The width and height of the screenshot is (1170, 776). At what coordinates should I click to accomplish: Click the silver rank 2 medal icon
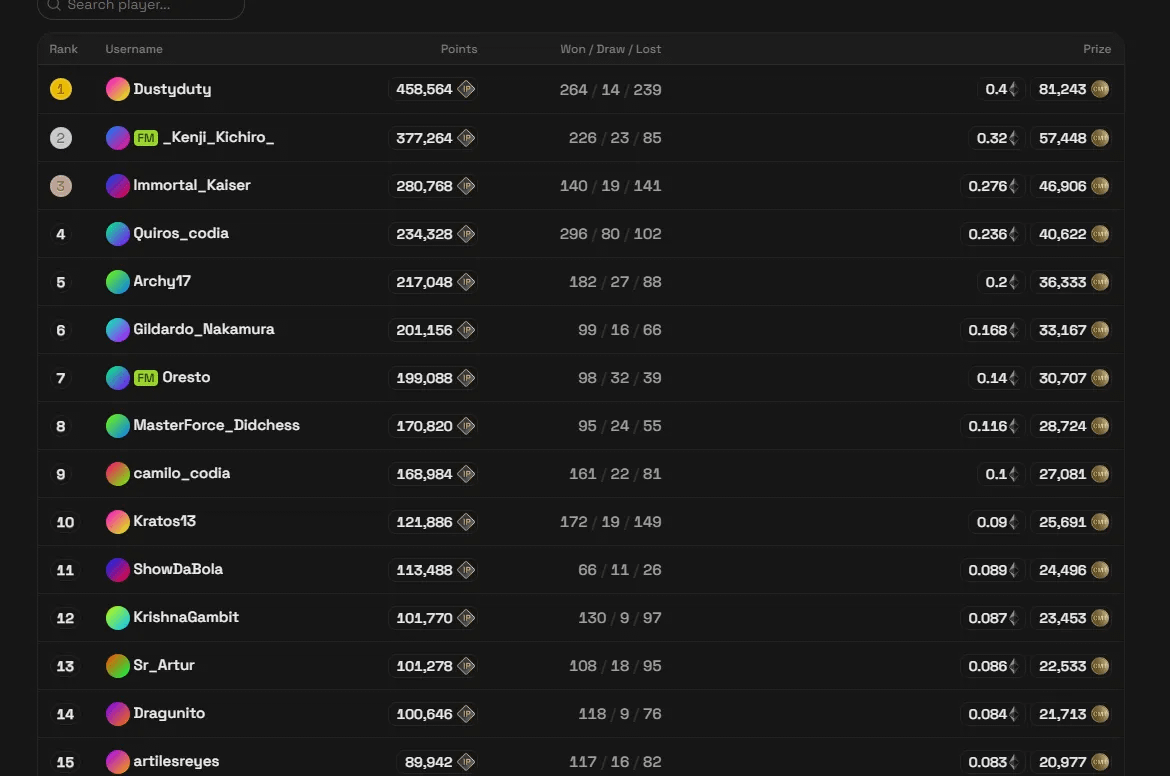[x=61, y=138]
